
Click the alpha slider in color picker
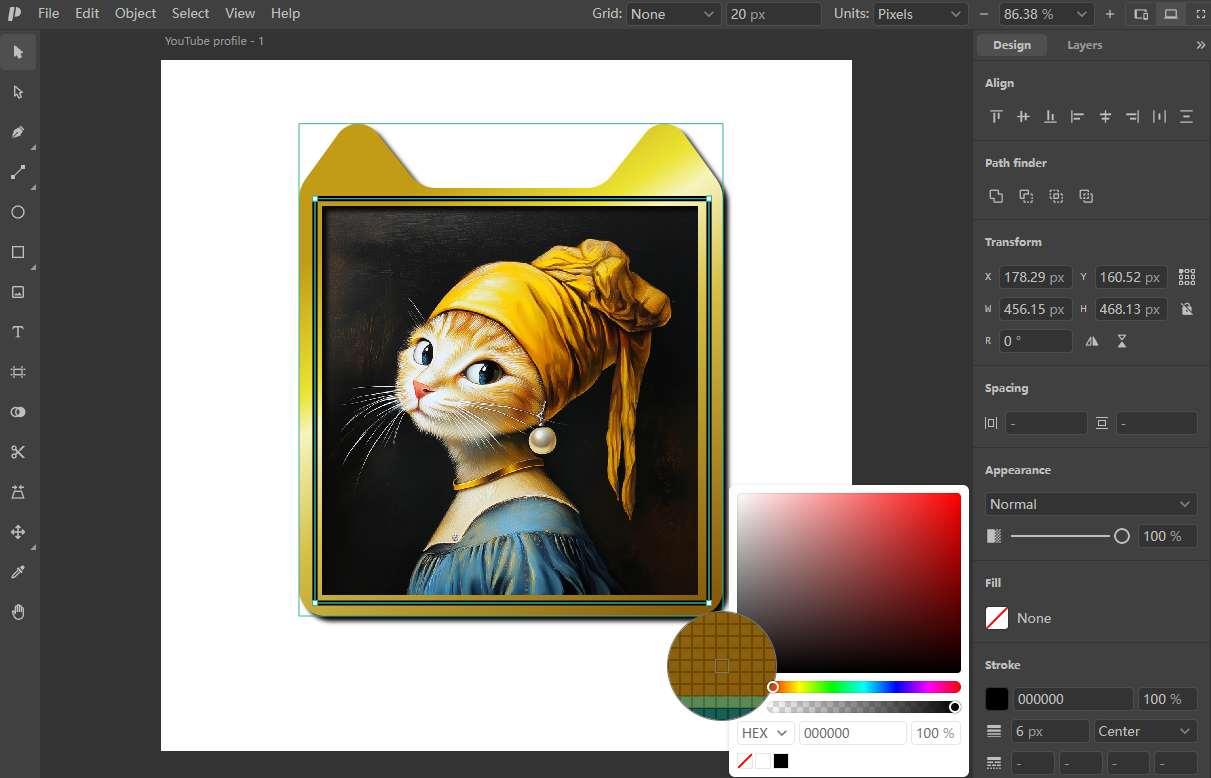[866, 707]
